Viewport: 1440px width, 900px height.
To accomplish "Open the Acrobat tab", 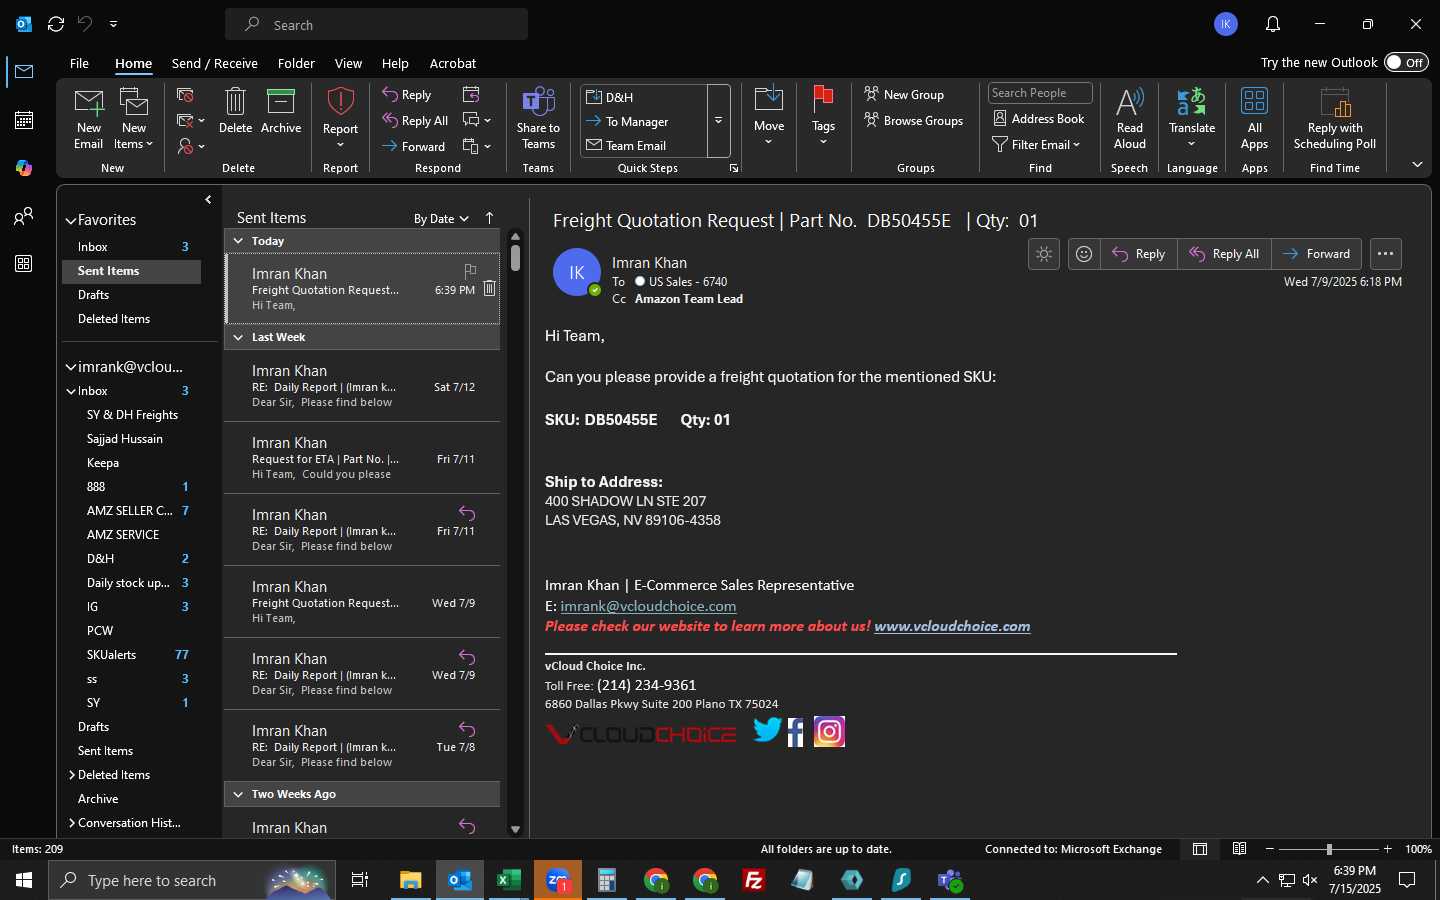I will 452,63.
